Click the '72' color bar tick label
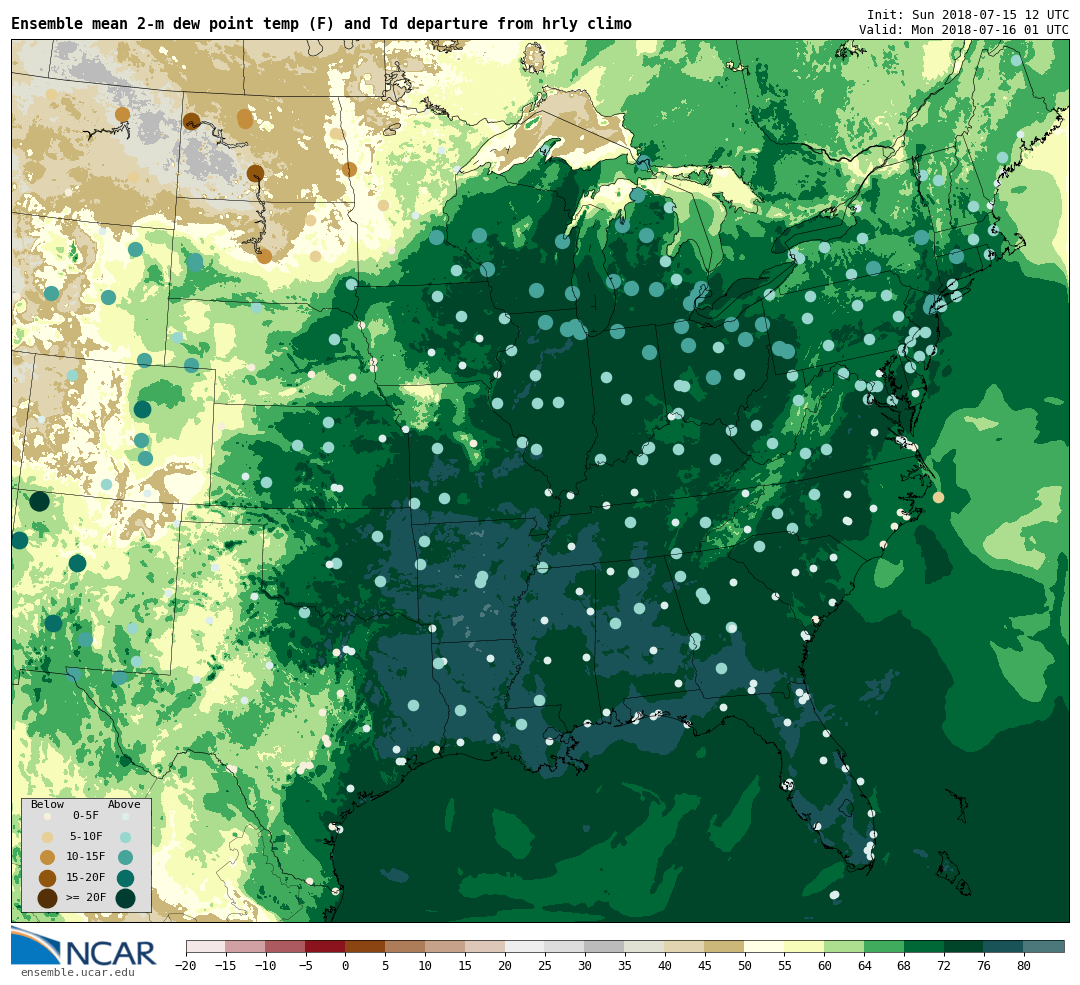 [x=944, y=966]
